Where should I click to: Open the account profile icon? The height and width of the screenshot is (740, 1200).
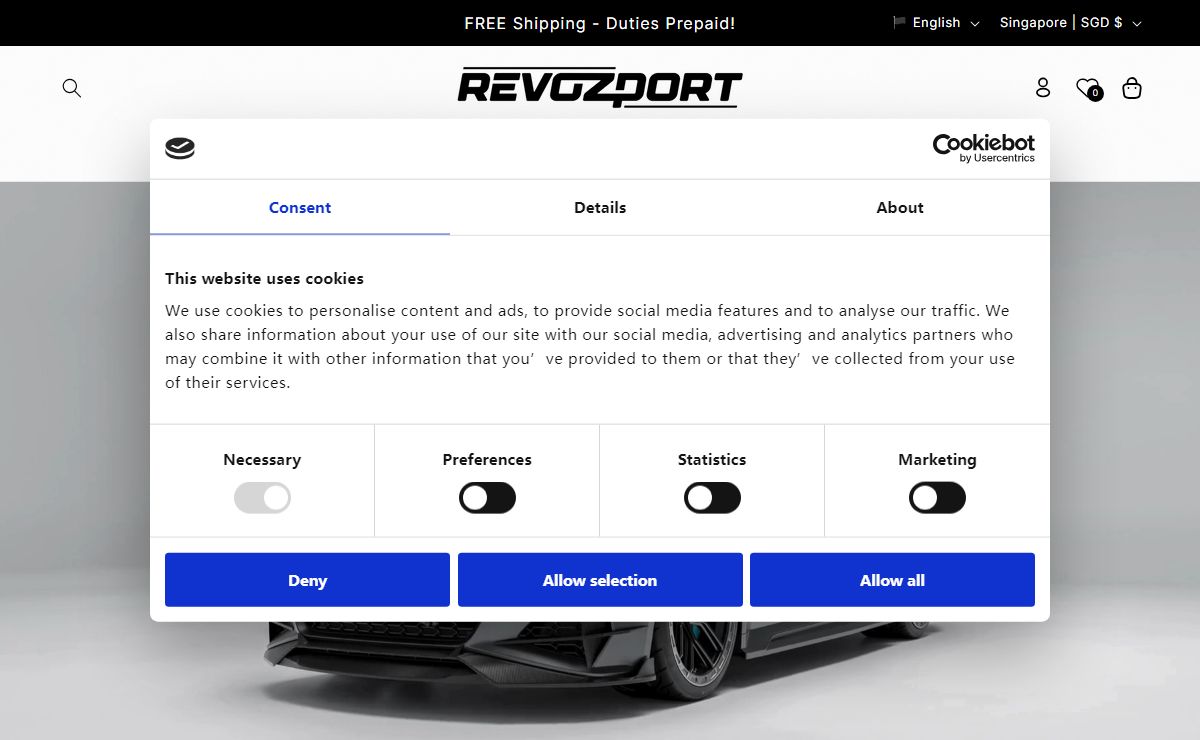1043,88
